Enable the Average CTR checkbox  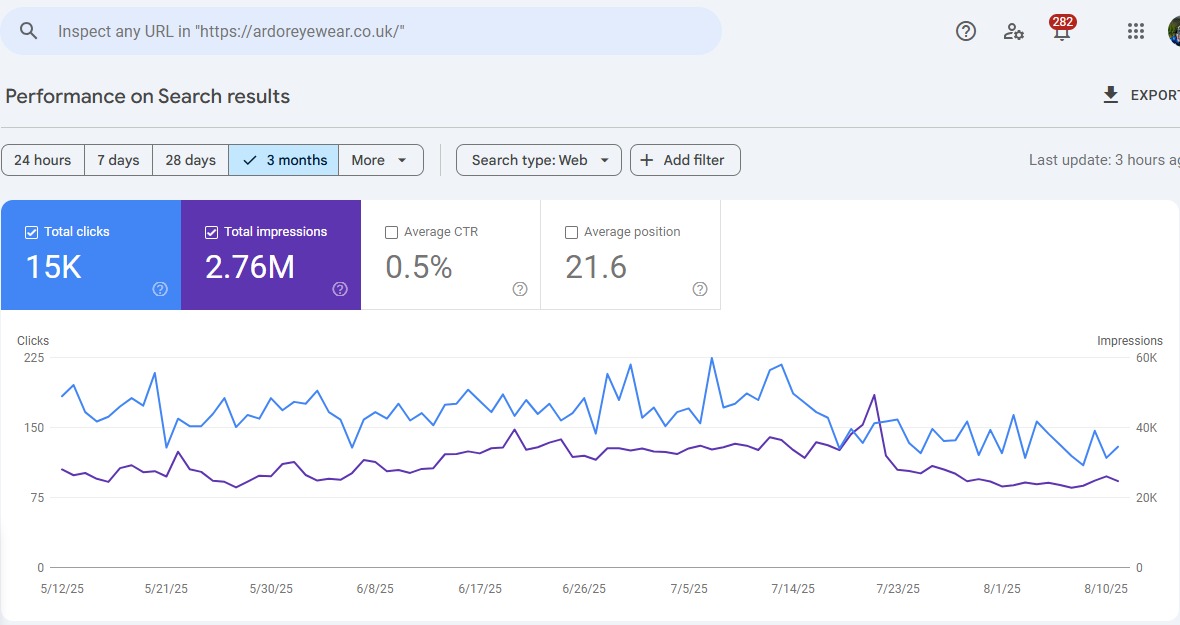point(391,231)
